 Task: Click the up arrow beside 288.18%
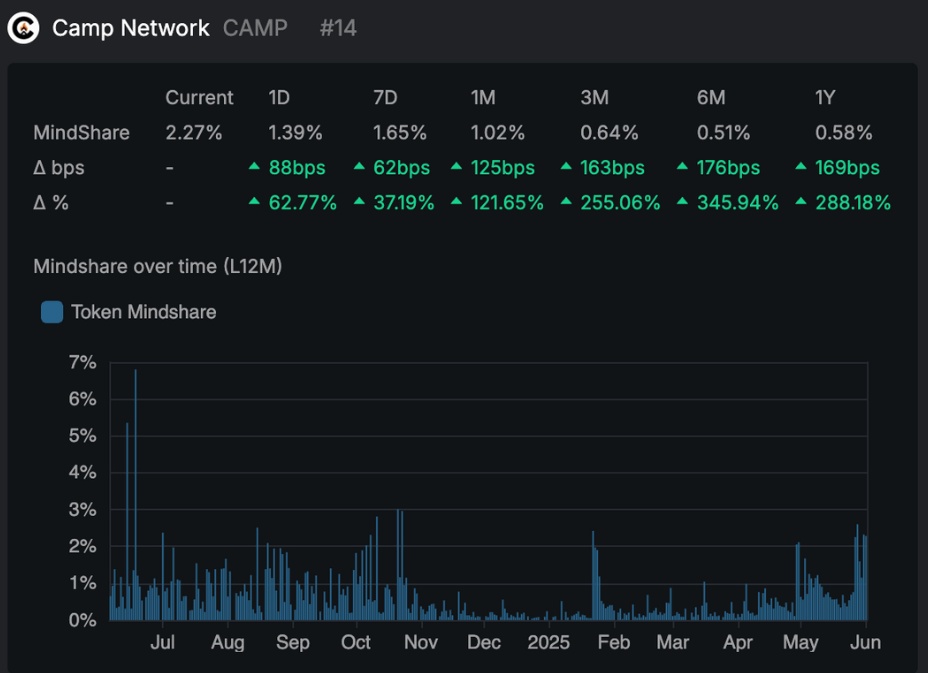point(801,201)
